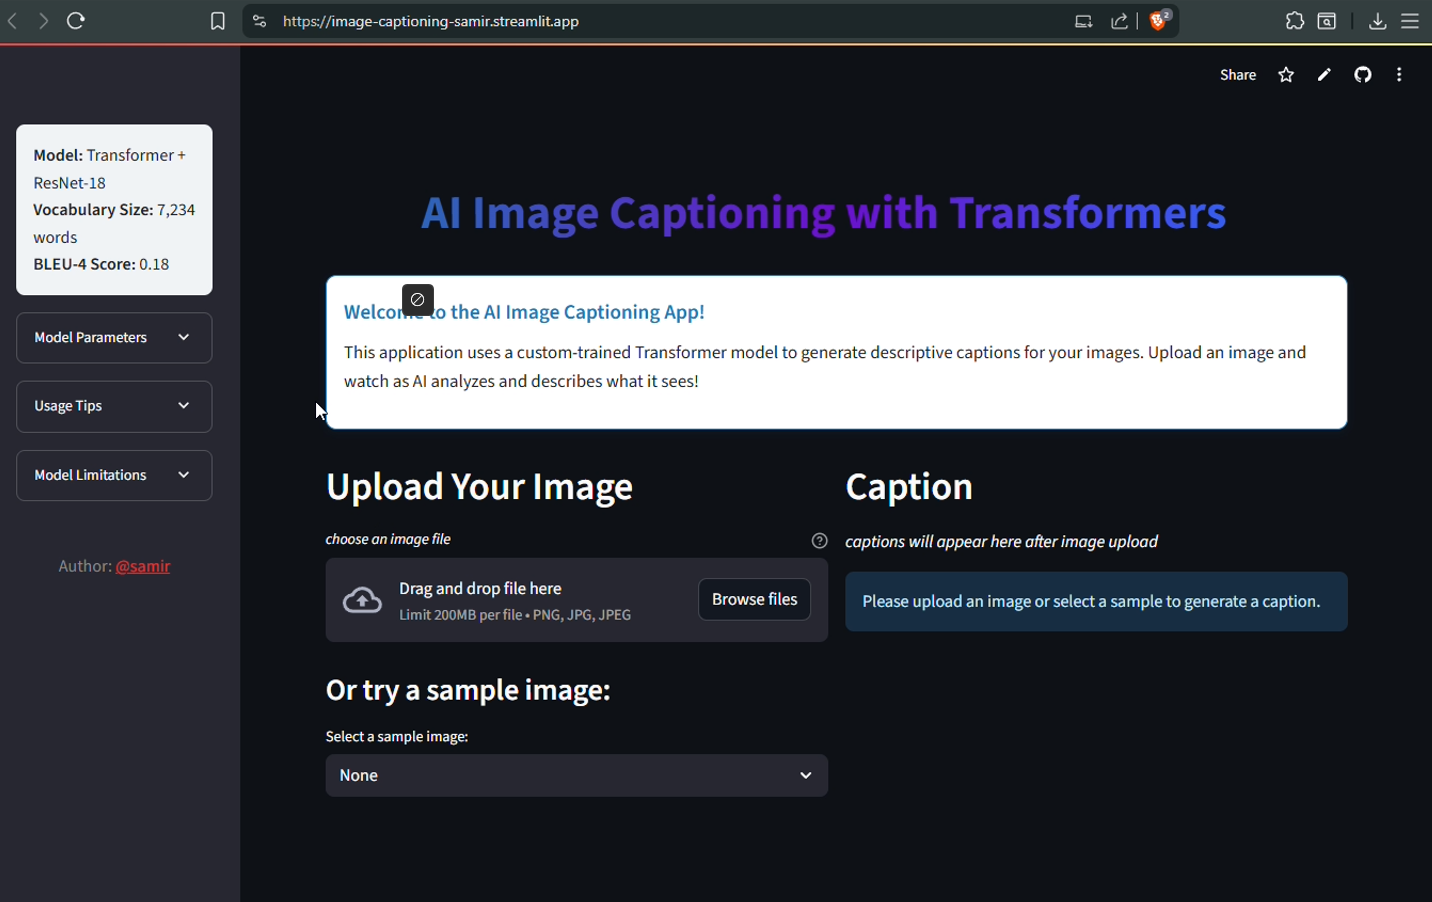Screen dimensions: 1432x902
Task: Click the pencil edit icon
Action: 1324,75
